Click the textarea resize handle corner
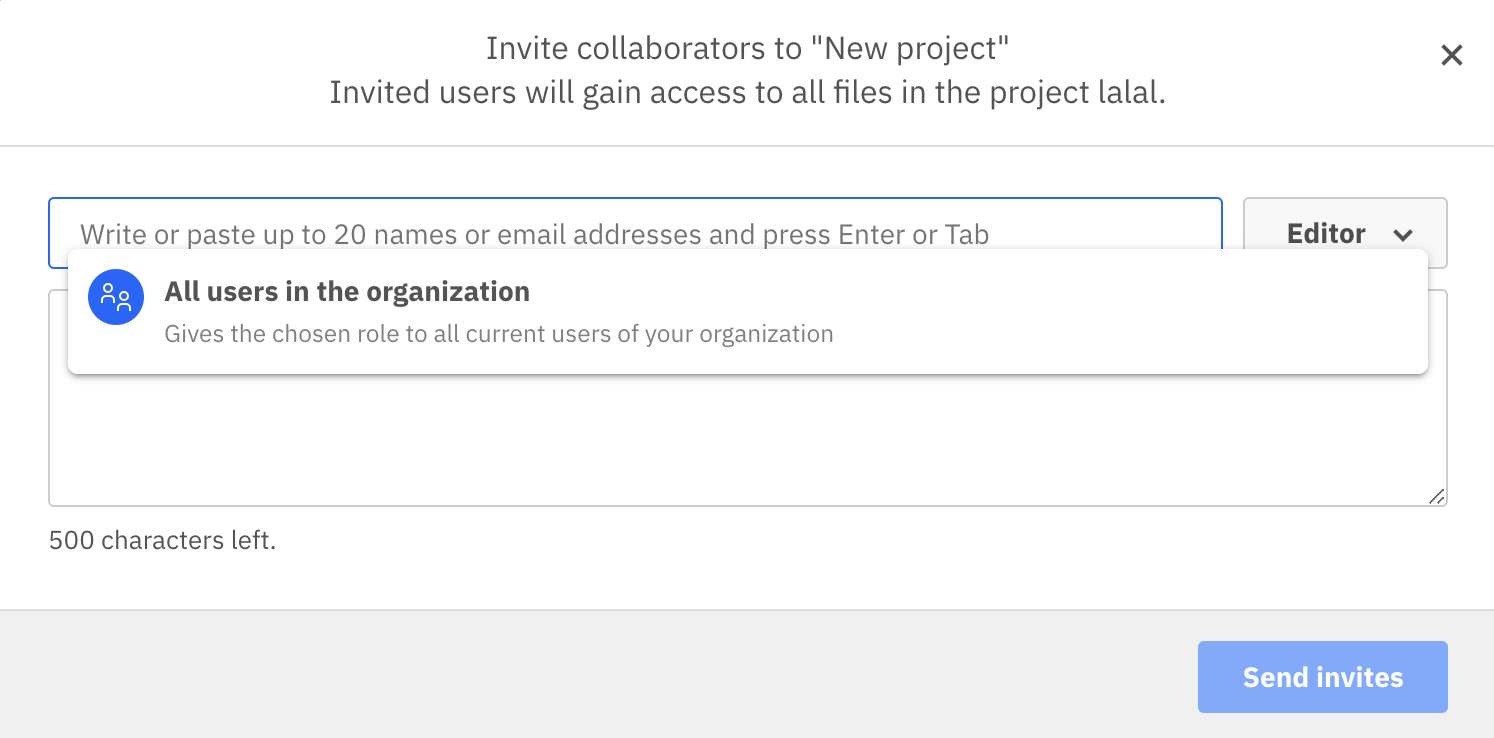 [x=1437, y=496]
